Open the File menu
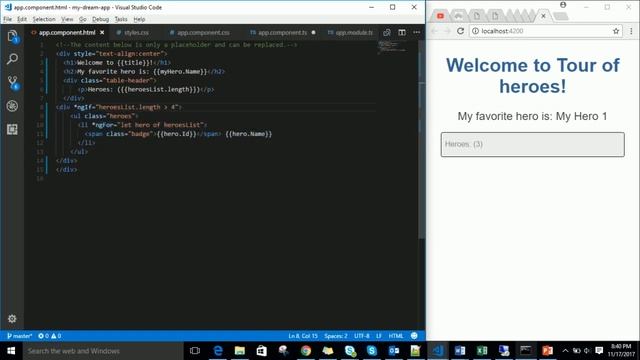The image size is (640, 360). click(8, 19)
